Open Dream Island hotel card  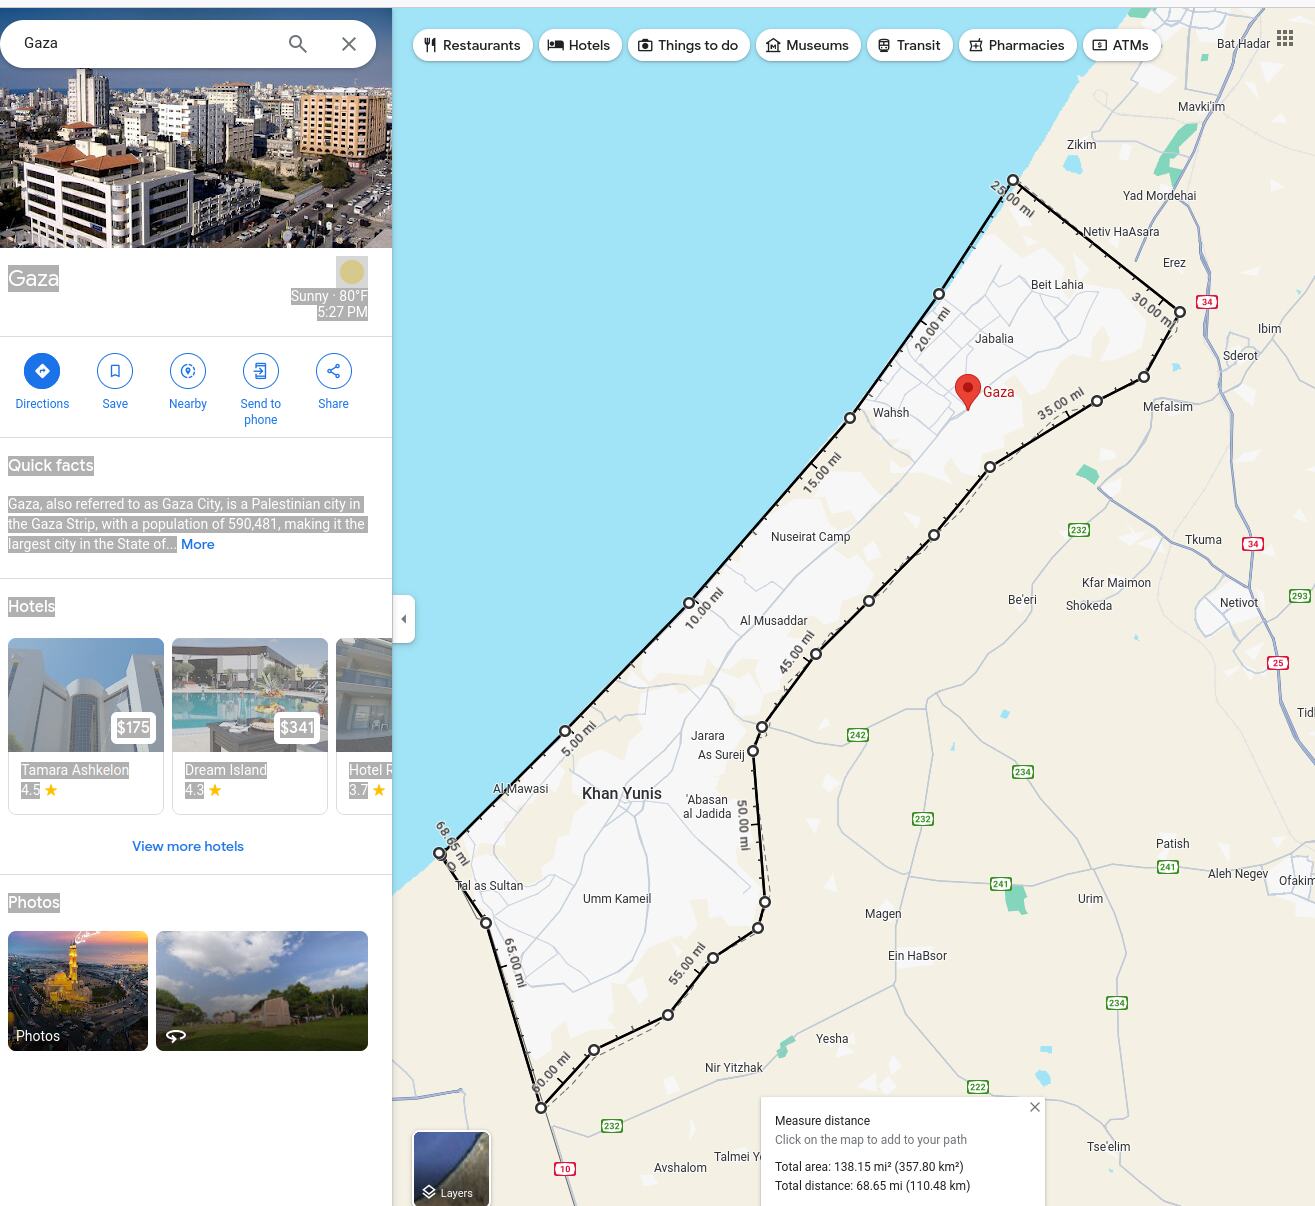click(x=250, y=726)
